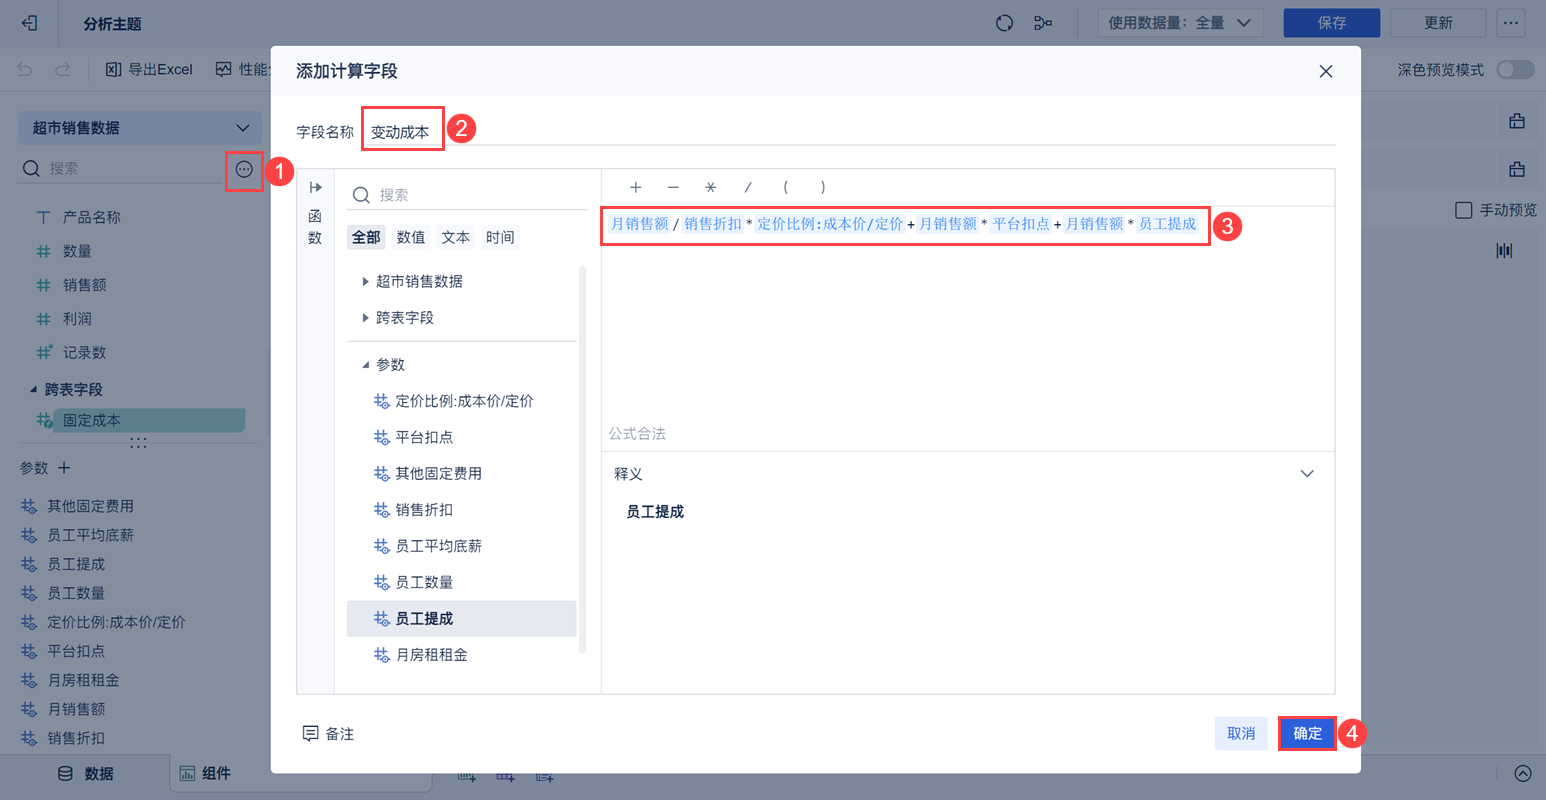Confirm the calculated field with 确定
Viewport: 1546px width, 800px height.
tap(1308, 734)
